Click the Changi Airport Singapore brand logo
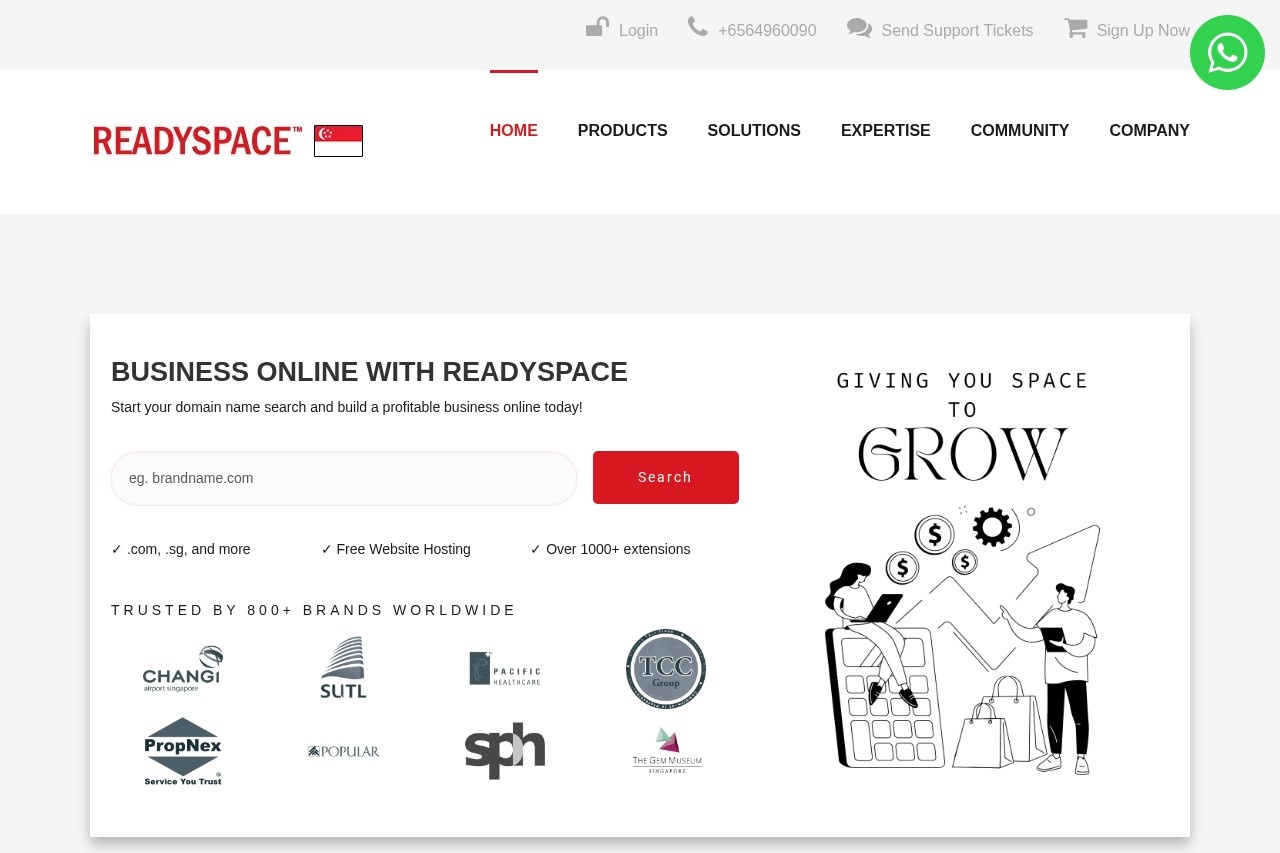Viewport: 1280px width, 853px height. 182,668
